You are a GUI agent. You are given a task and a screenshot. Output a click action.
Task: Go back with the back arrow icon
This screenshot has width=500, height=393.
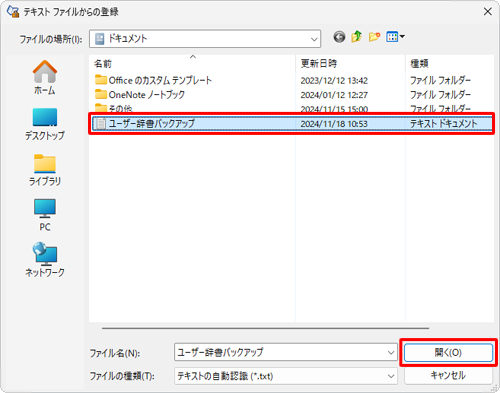coord(339,37)
